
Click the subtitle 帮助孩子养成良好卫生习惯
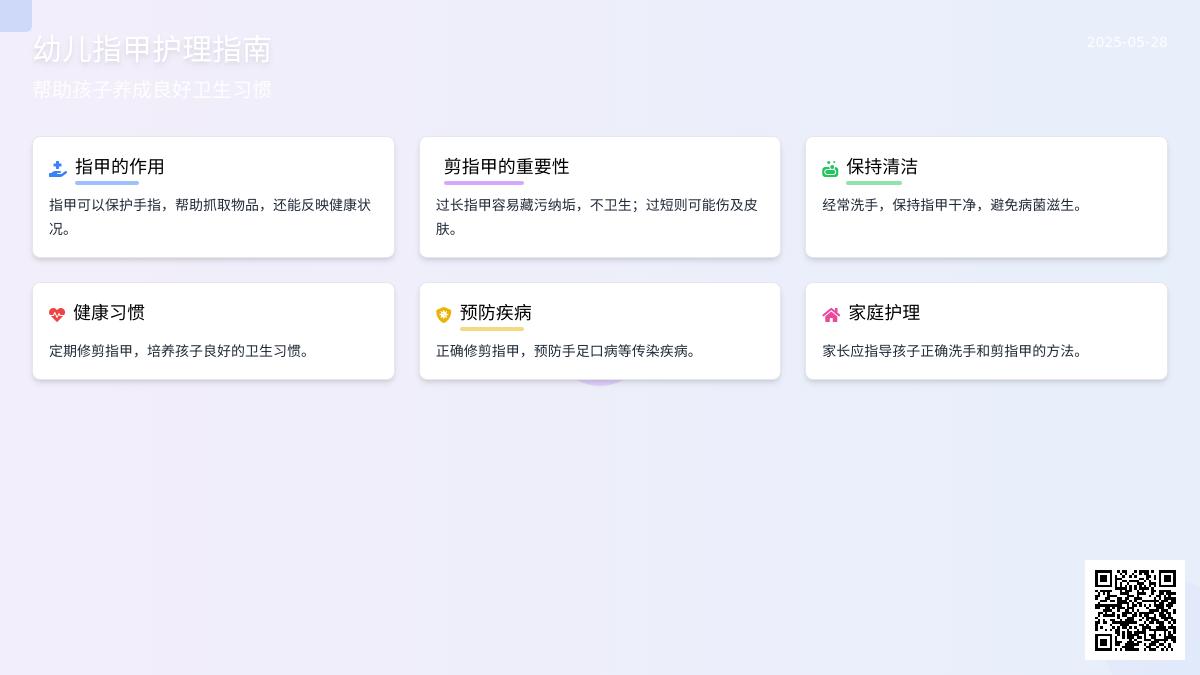pos(152,90)
